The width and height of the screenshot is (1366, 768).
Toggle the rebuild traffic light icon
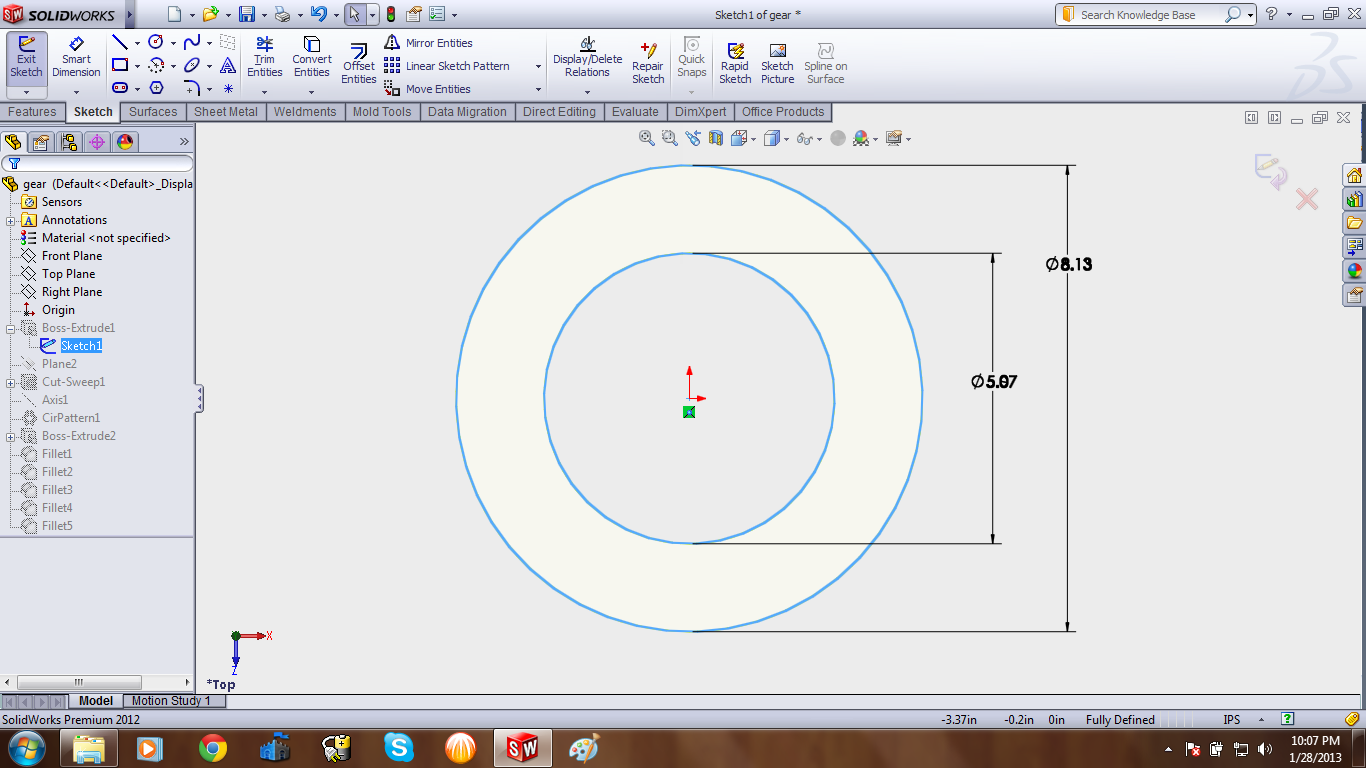[390, 14]
